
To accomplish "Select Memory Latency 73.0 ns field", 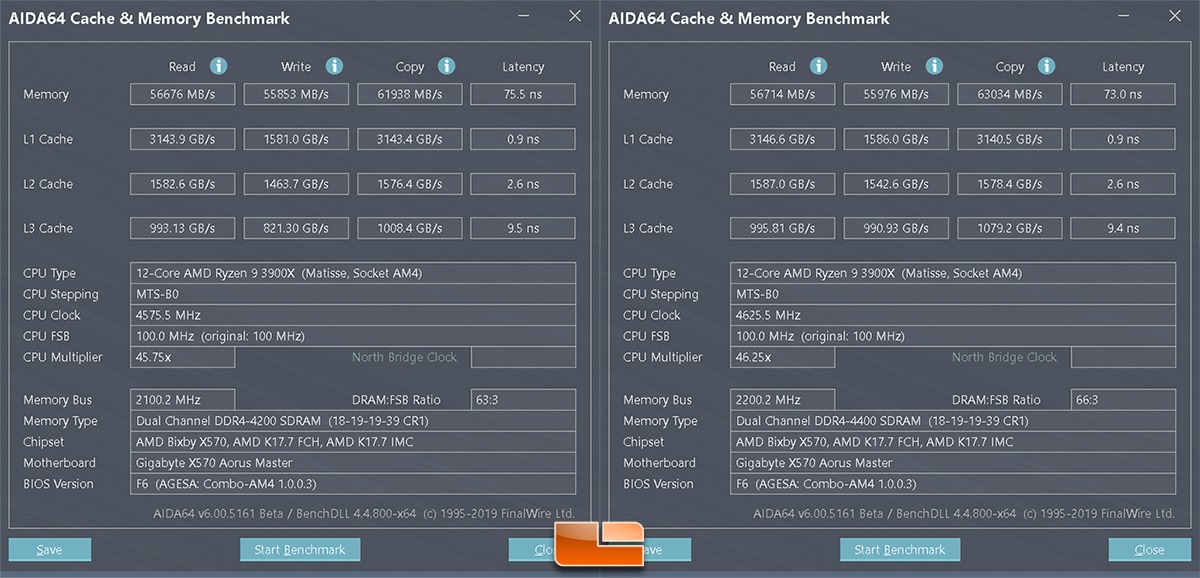I will tap(1123, 94).
